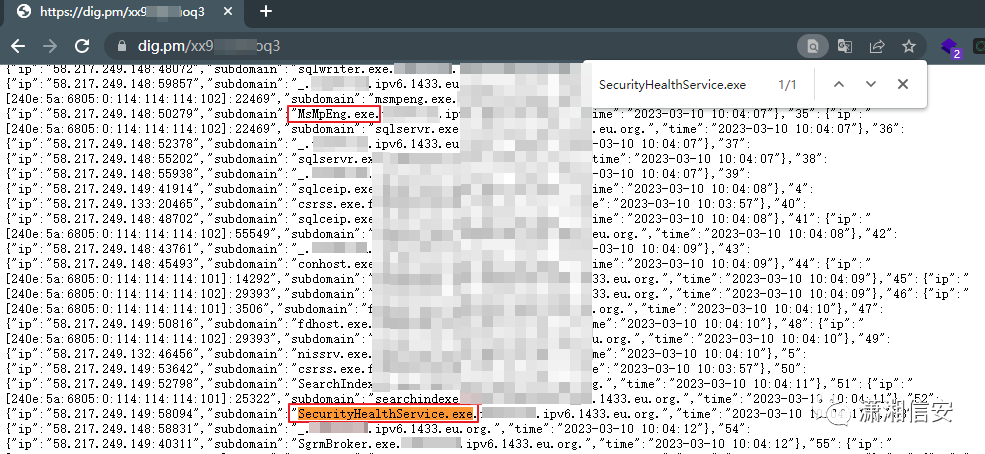Click the highlighted SecurityHealthService.exe match in page

[x=385, y=414]
